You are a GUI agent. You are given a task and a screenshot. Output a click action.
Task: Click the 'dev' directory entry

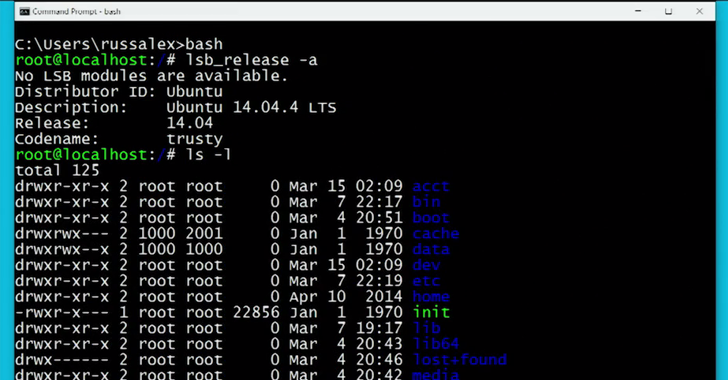[426, 265]
